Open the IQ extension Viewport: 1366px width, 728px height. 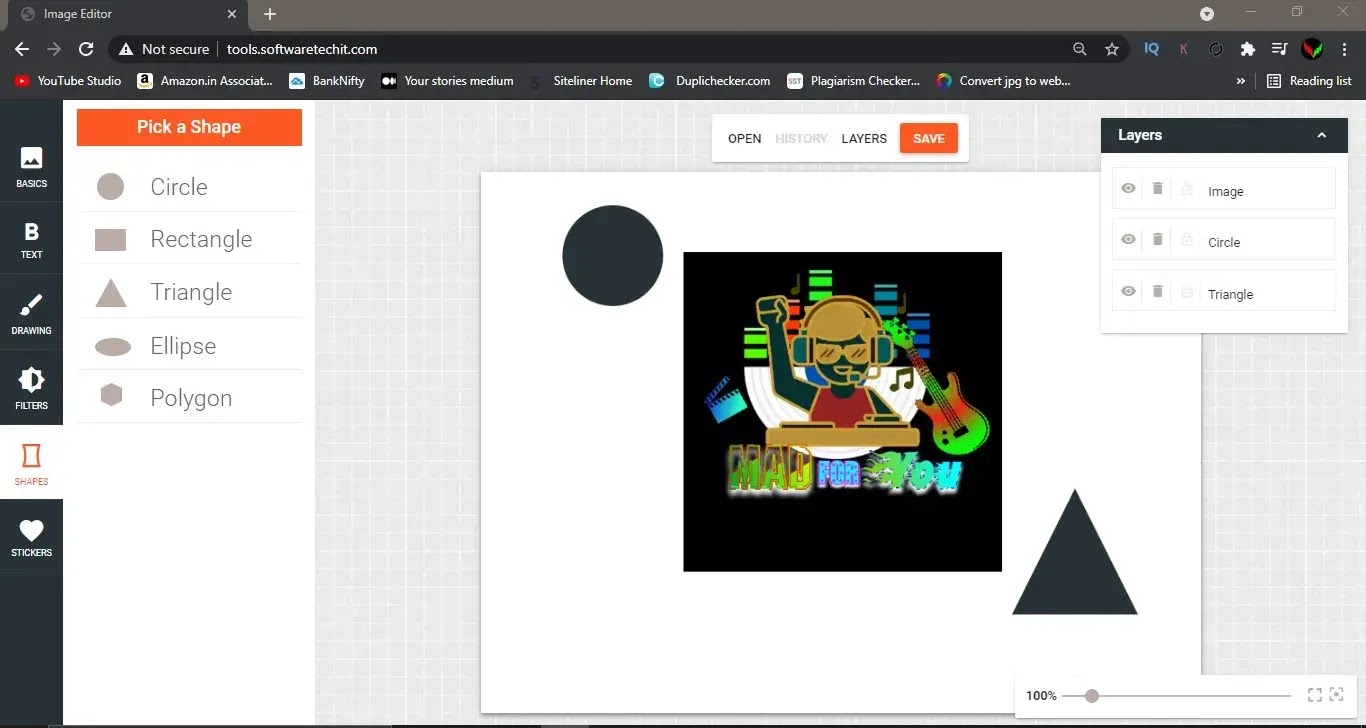point(1151,49)
